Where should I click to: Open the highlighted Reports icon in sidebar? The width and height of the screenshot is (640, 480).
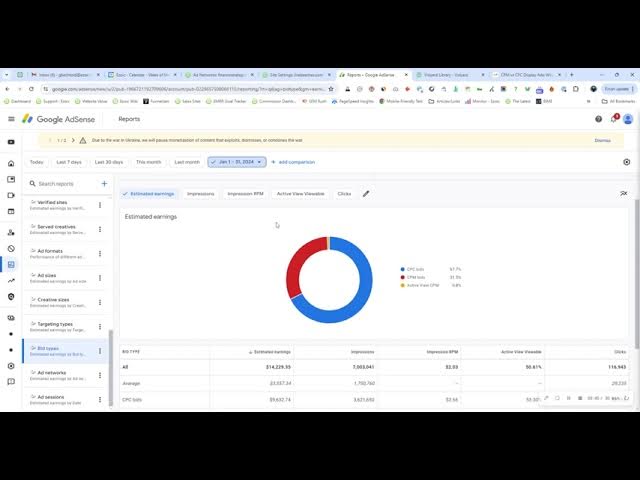11,264
